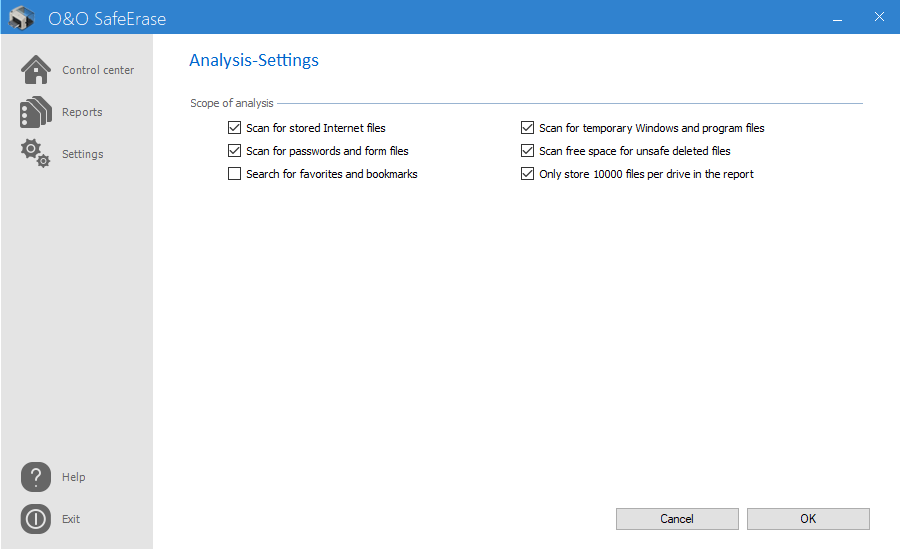
Task: Open the Settings sidebar label
Action: click(83, 154)
